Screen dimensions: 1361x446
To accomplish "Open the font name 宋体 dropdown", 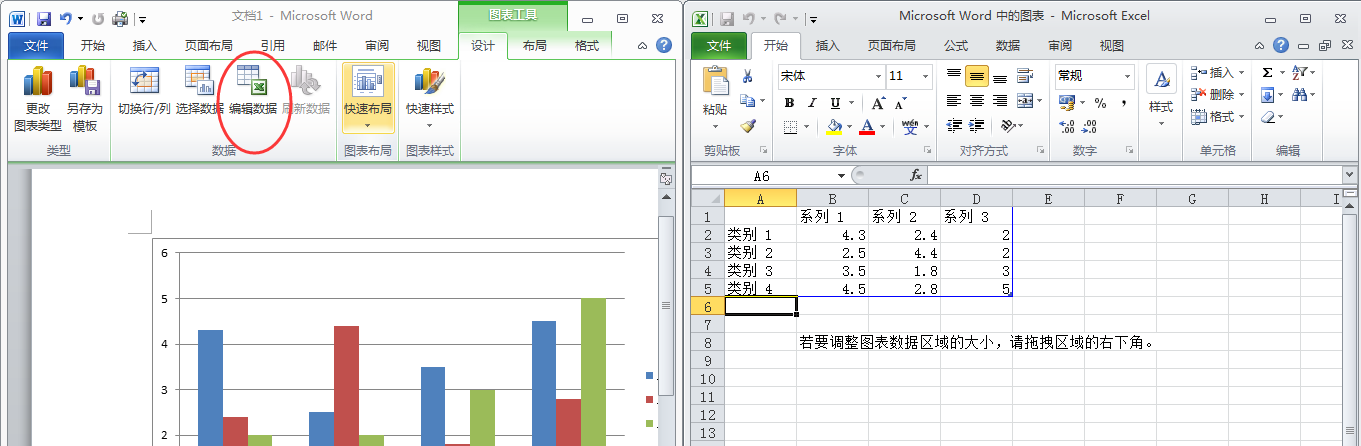I will point(878,76).
